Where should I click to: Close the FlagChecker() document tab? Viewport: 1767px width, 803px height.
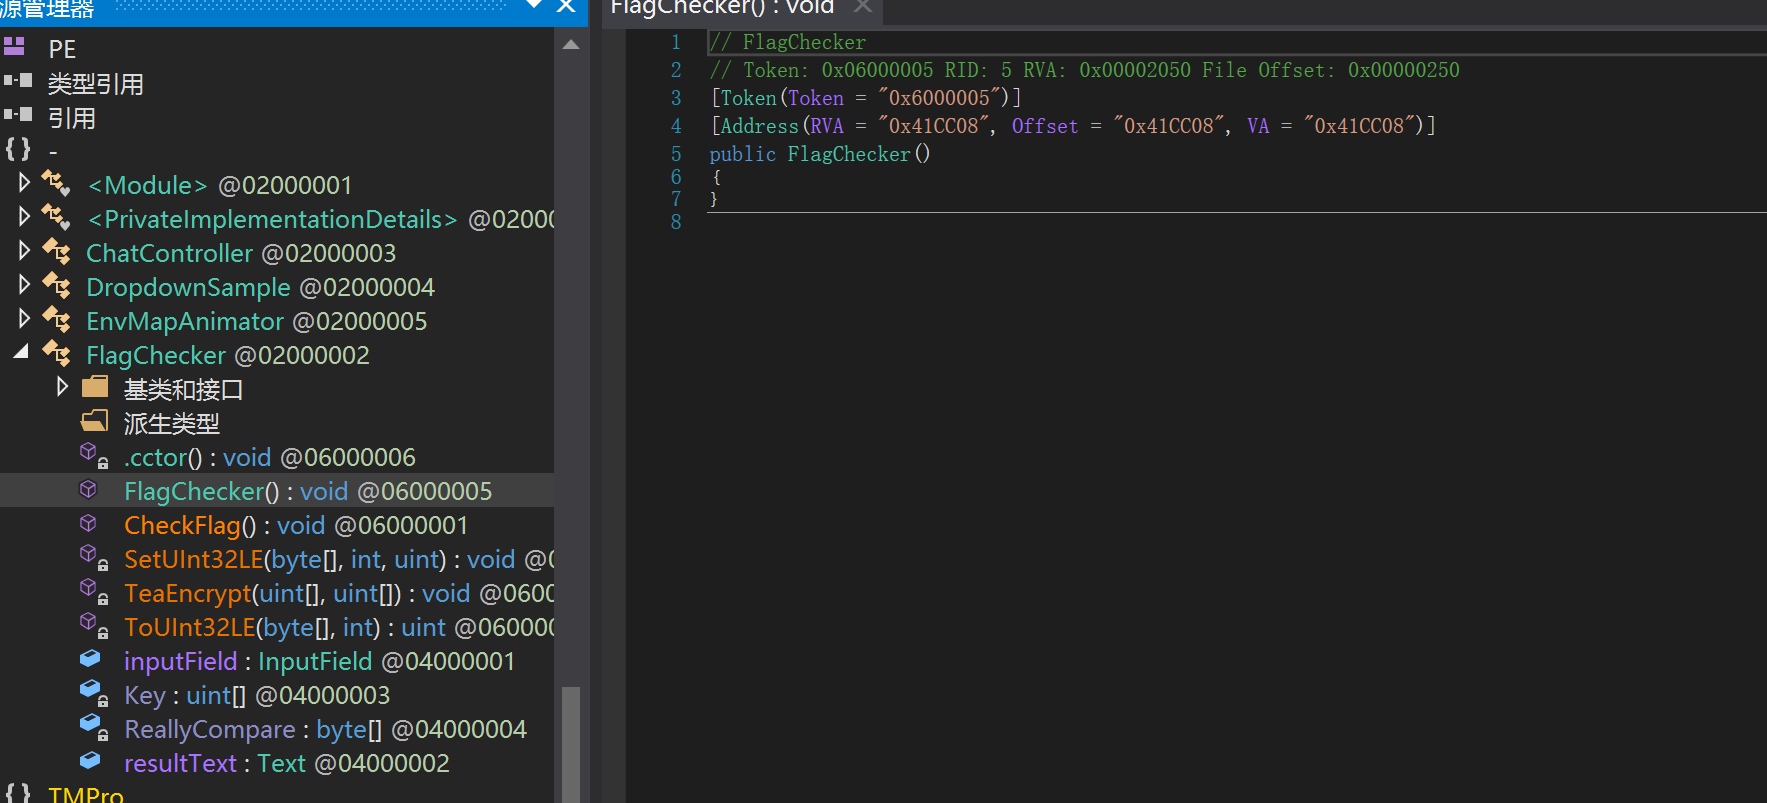863,7
